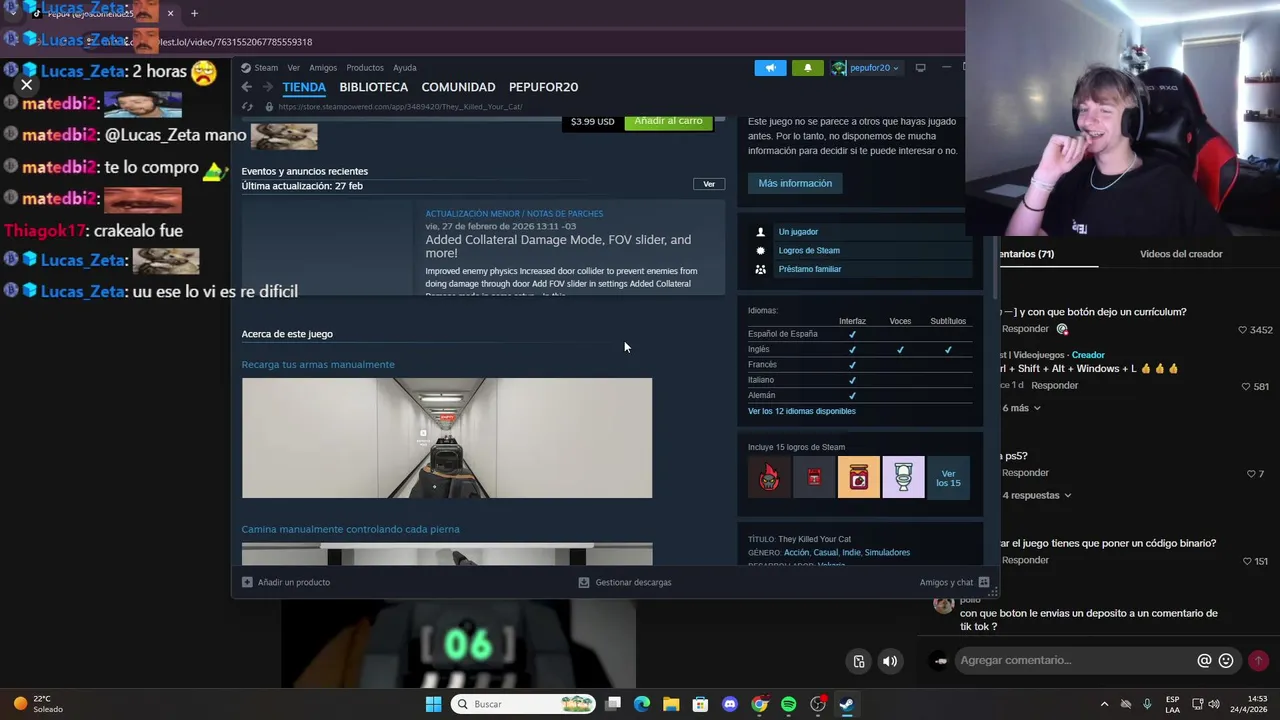This screenshot has width=1280, height=720.
Task: Select TIENDA tab
Action: [x=304, y=87]
